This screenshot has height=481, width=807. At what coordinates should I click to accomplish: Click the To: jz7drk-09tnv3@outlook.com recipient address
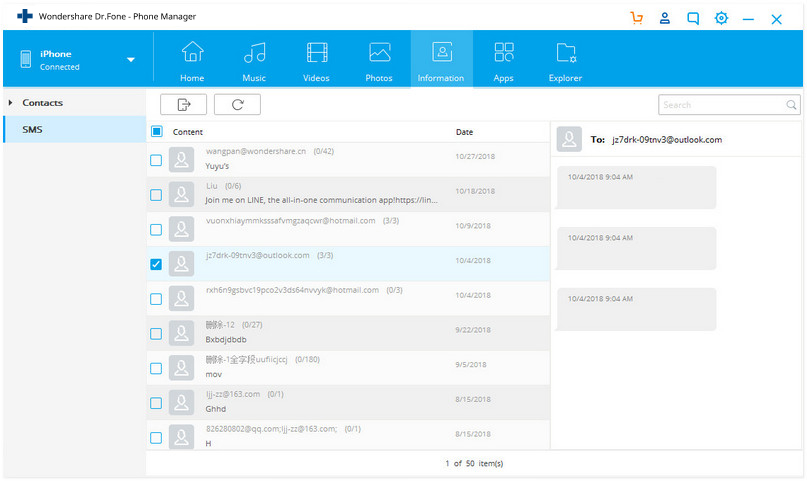point(667,140)
